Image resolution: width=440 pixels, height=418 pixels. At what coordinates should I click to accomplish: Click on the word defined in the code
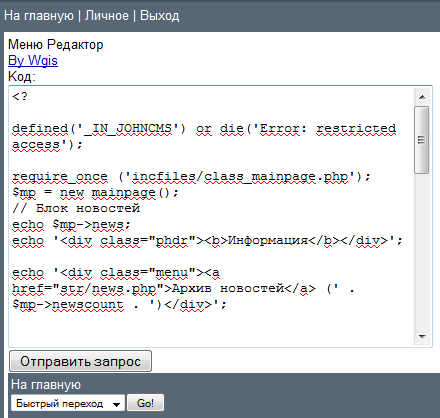(40, 128)
